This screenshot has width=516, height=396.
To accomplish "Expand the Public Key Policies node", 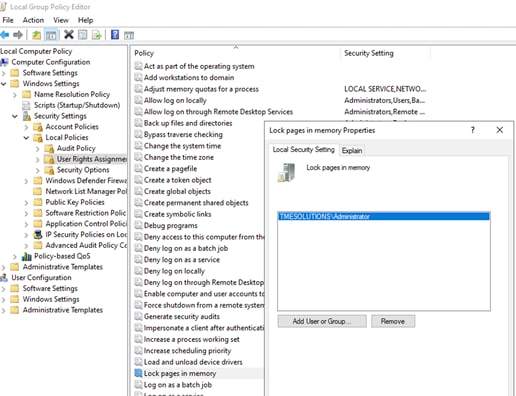I will click(x=26, y=202).
